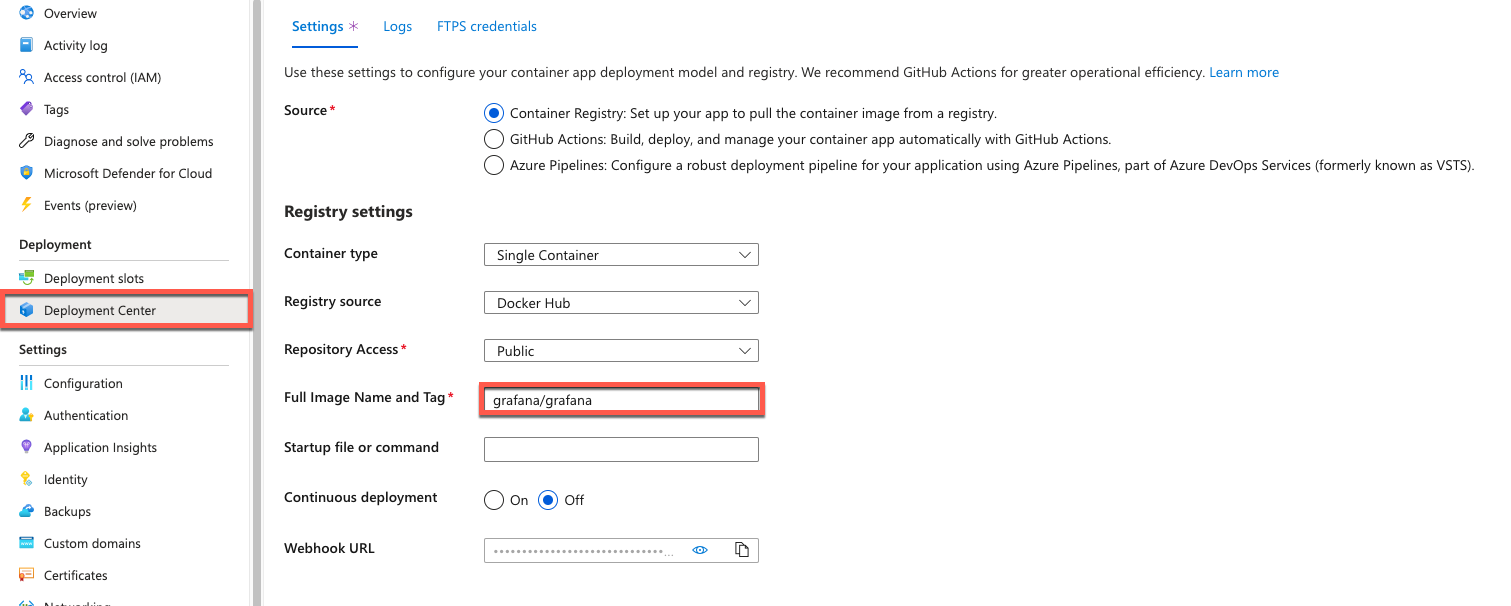This screenshot has height=606, width=1511.
Task: Set Continuous deployment to Off
Action: [x=548, y=500]
